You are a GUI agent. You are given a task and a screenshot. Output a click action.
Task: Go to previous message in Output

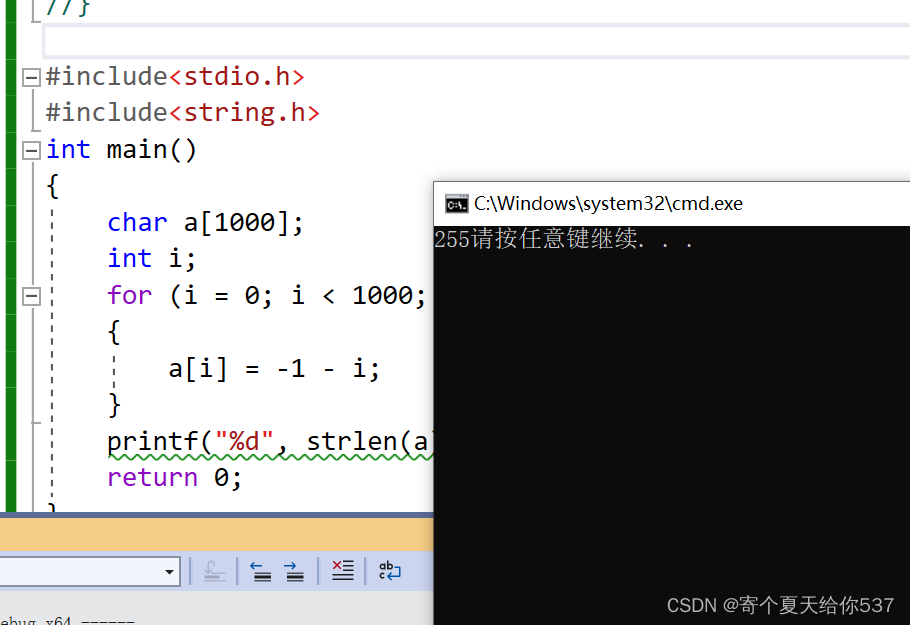coord(261,572)
